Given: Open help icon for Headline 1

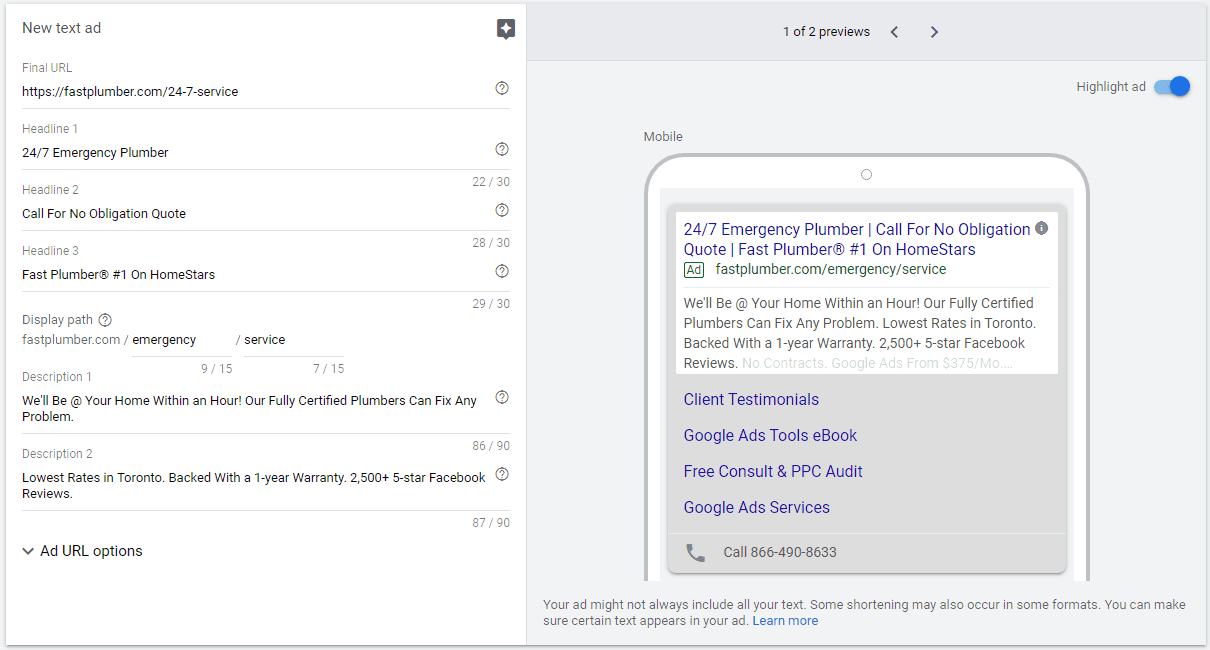Looking at the screenshot, I should (502, 149).
